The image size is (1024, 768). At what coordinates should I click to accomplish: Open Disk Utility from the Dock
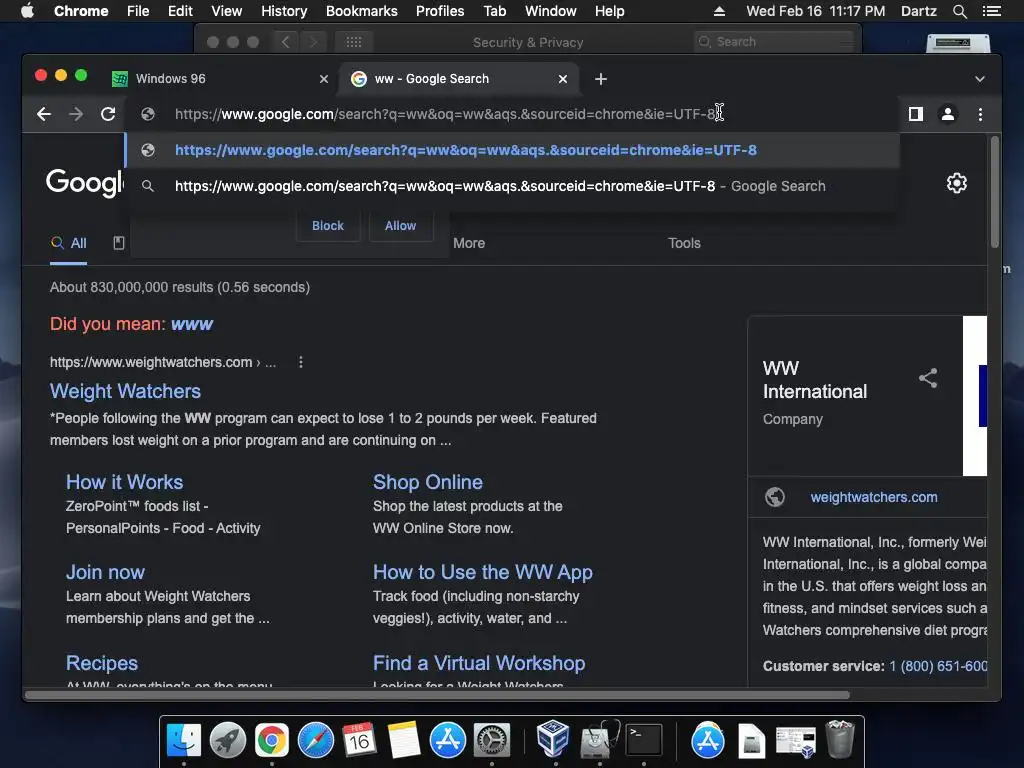(600, 739)
